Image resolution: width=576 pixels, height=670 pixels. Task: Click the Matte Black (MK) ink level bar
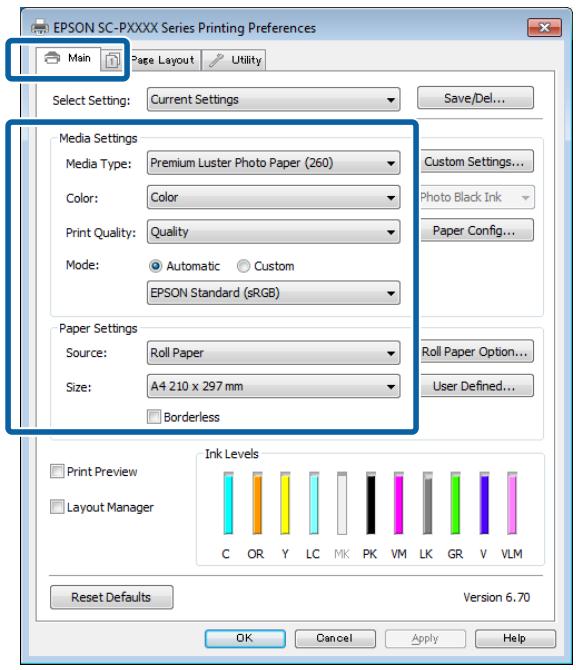[x=342, y=503]
